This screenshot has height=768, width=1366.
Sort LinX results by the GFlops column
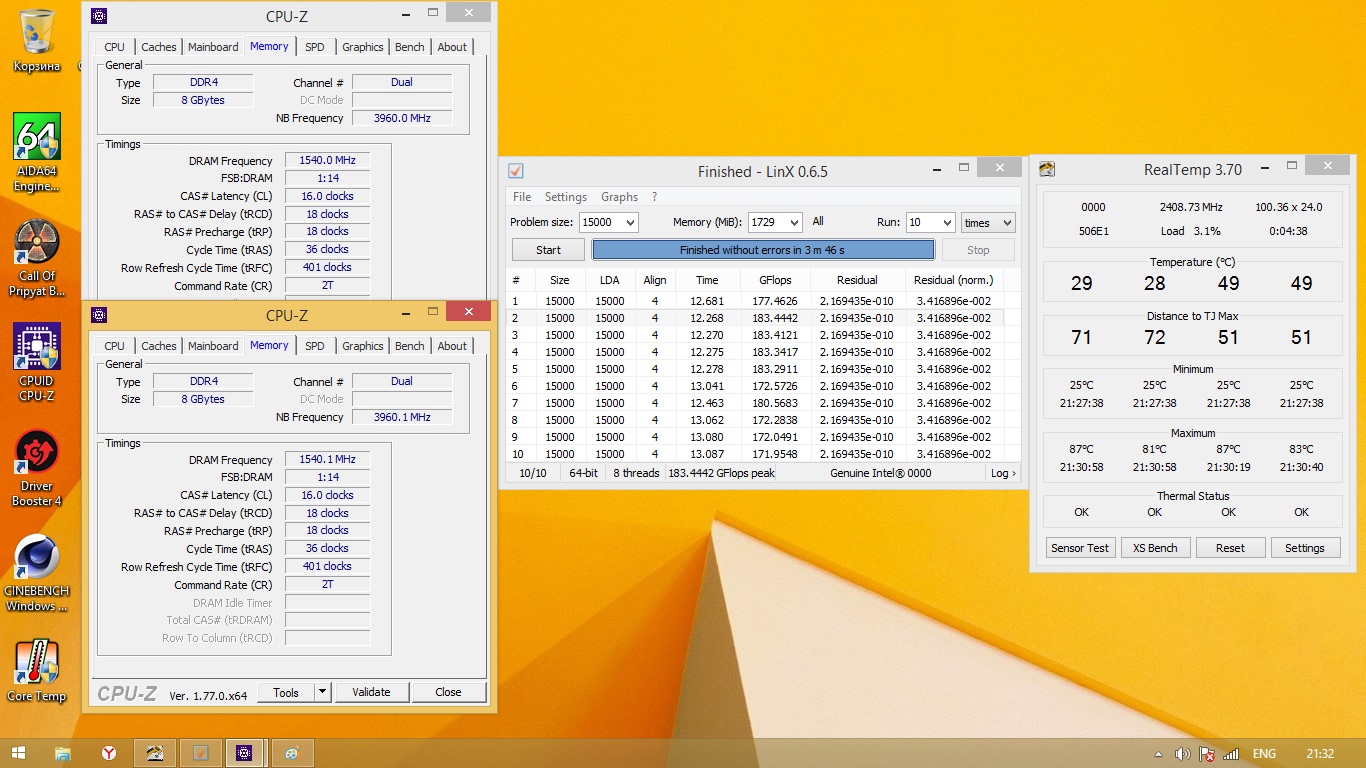[x=775, y=280]
